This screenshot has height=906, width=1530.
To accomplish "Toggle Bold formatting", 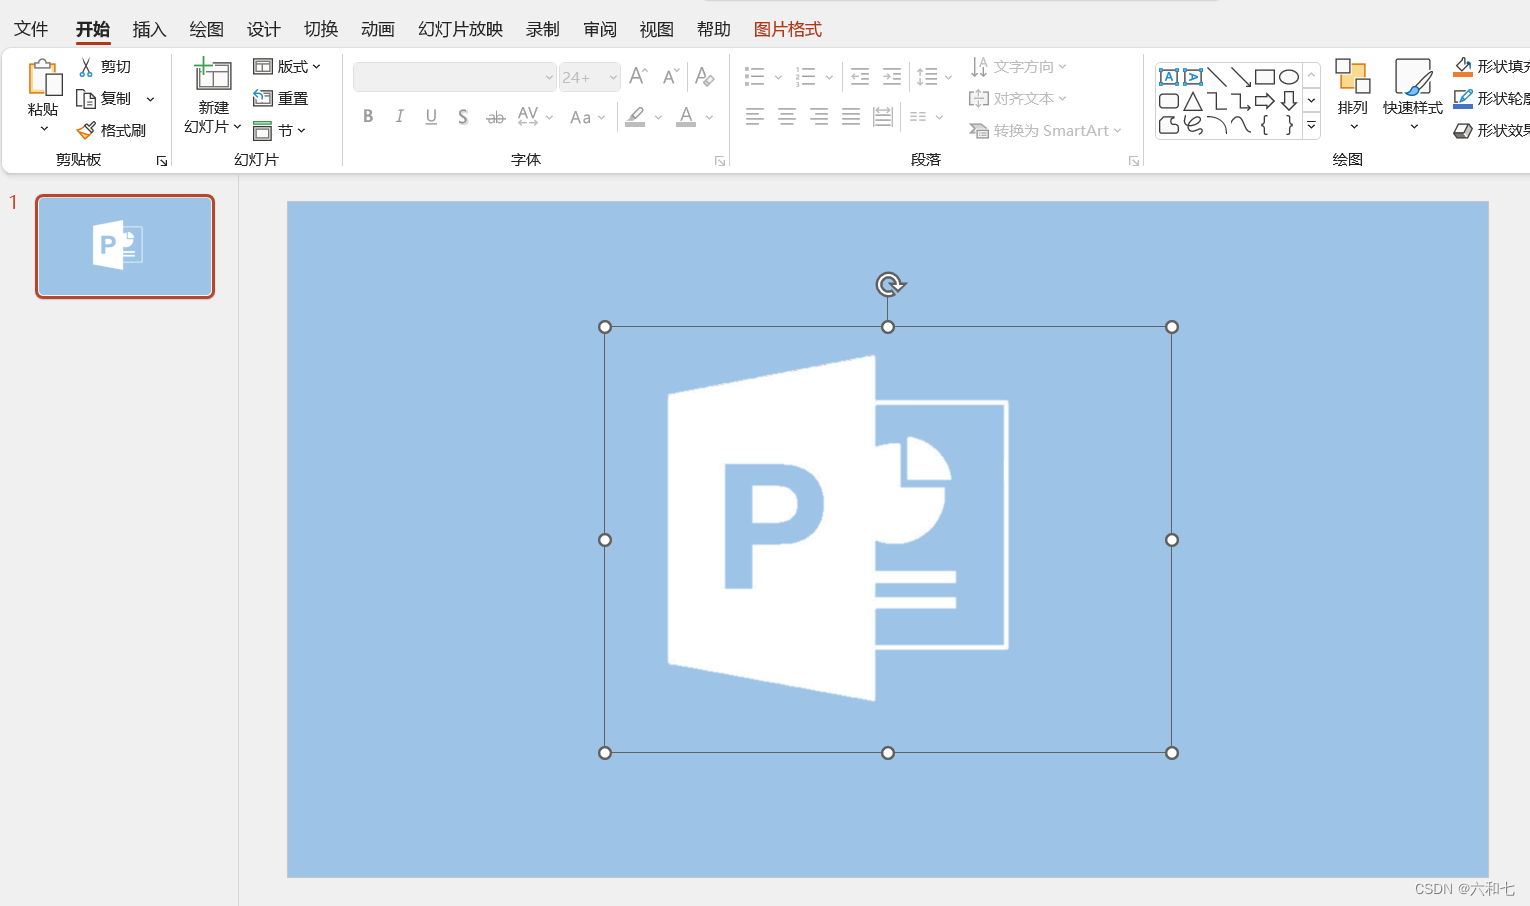I will pos(368,117).
